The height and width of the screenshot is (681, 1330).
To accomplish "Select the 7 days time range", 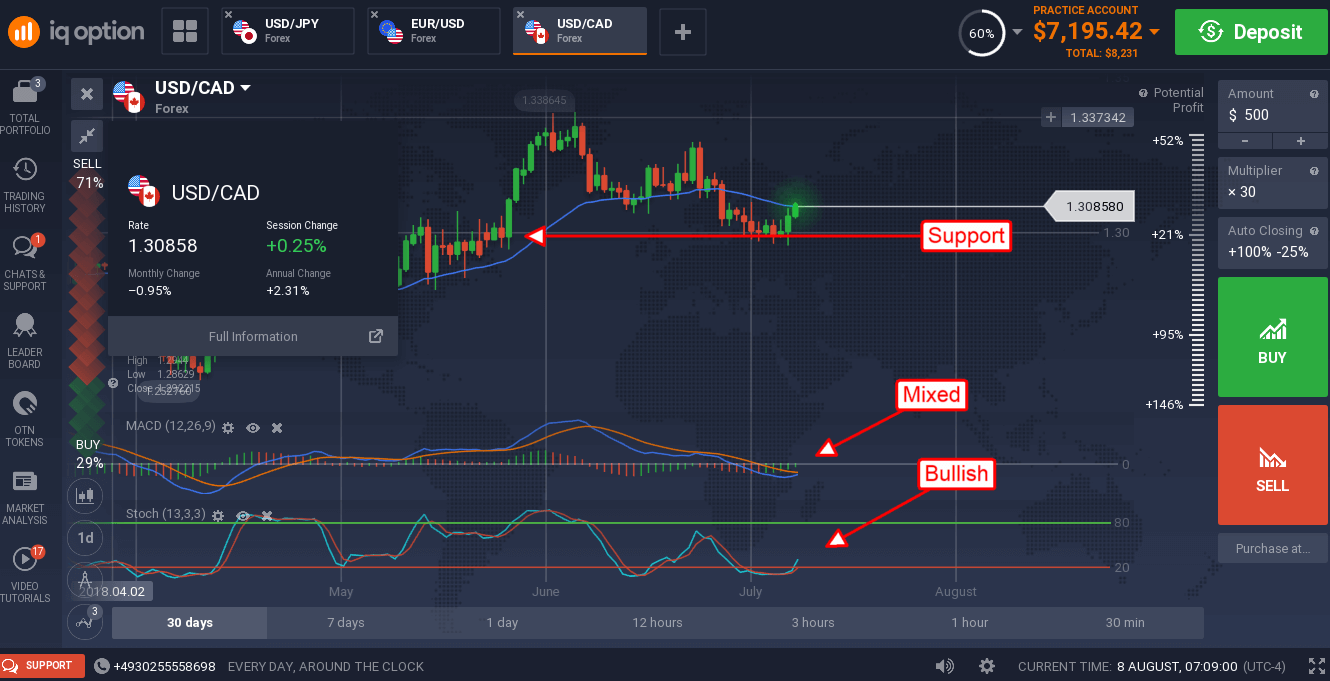I will 346,622.
